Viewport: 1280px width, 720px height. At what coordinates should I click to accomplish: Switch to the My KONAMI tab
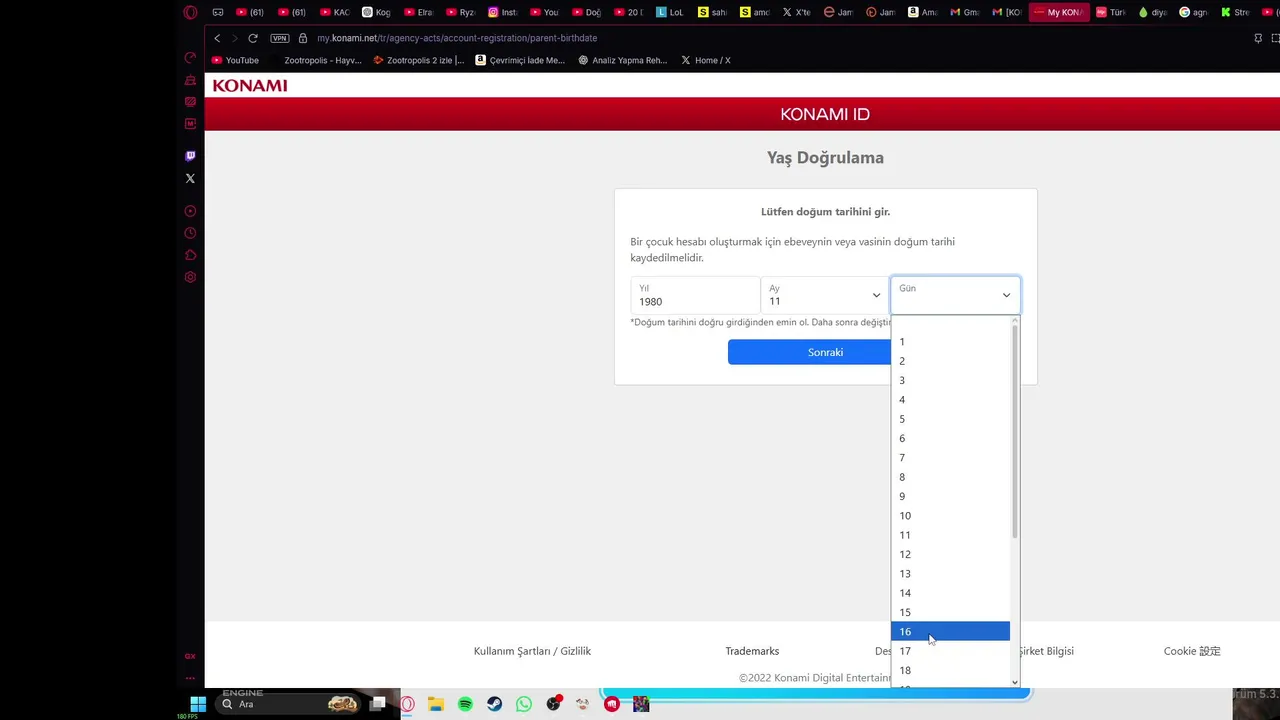point(1058,12)
